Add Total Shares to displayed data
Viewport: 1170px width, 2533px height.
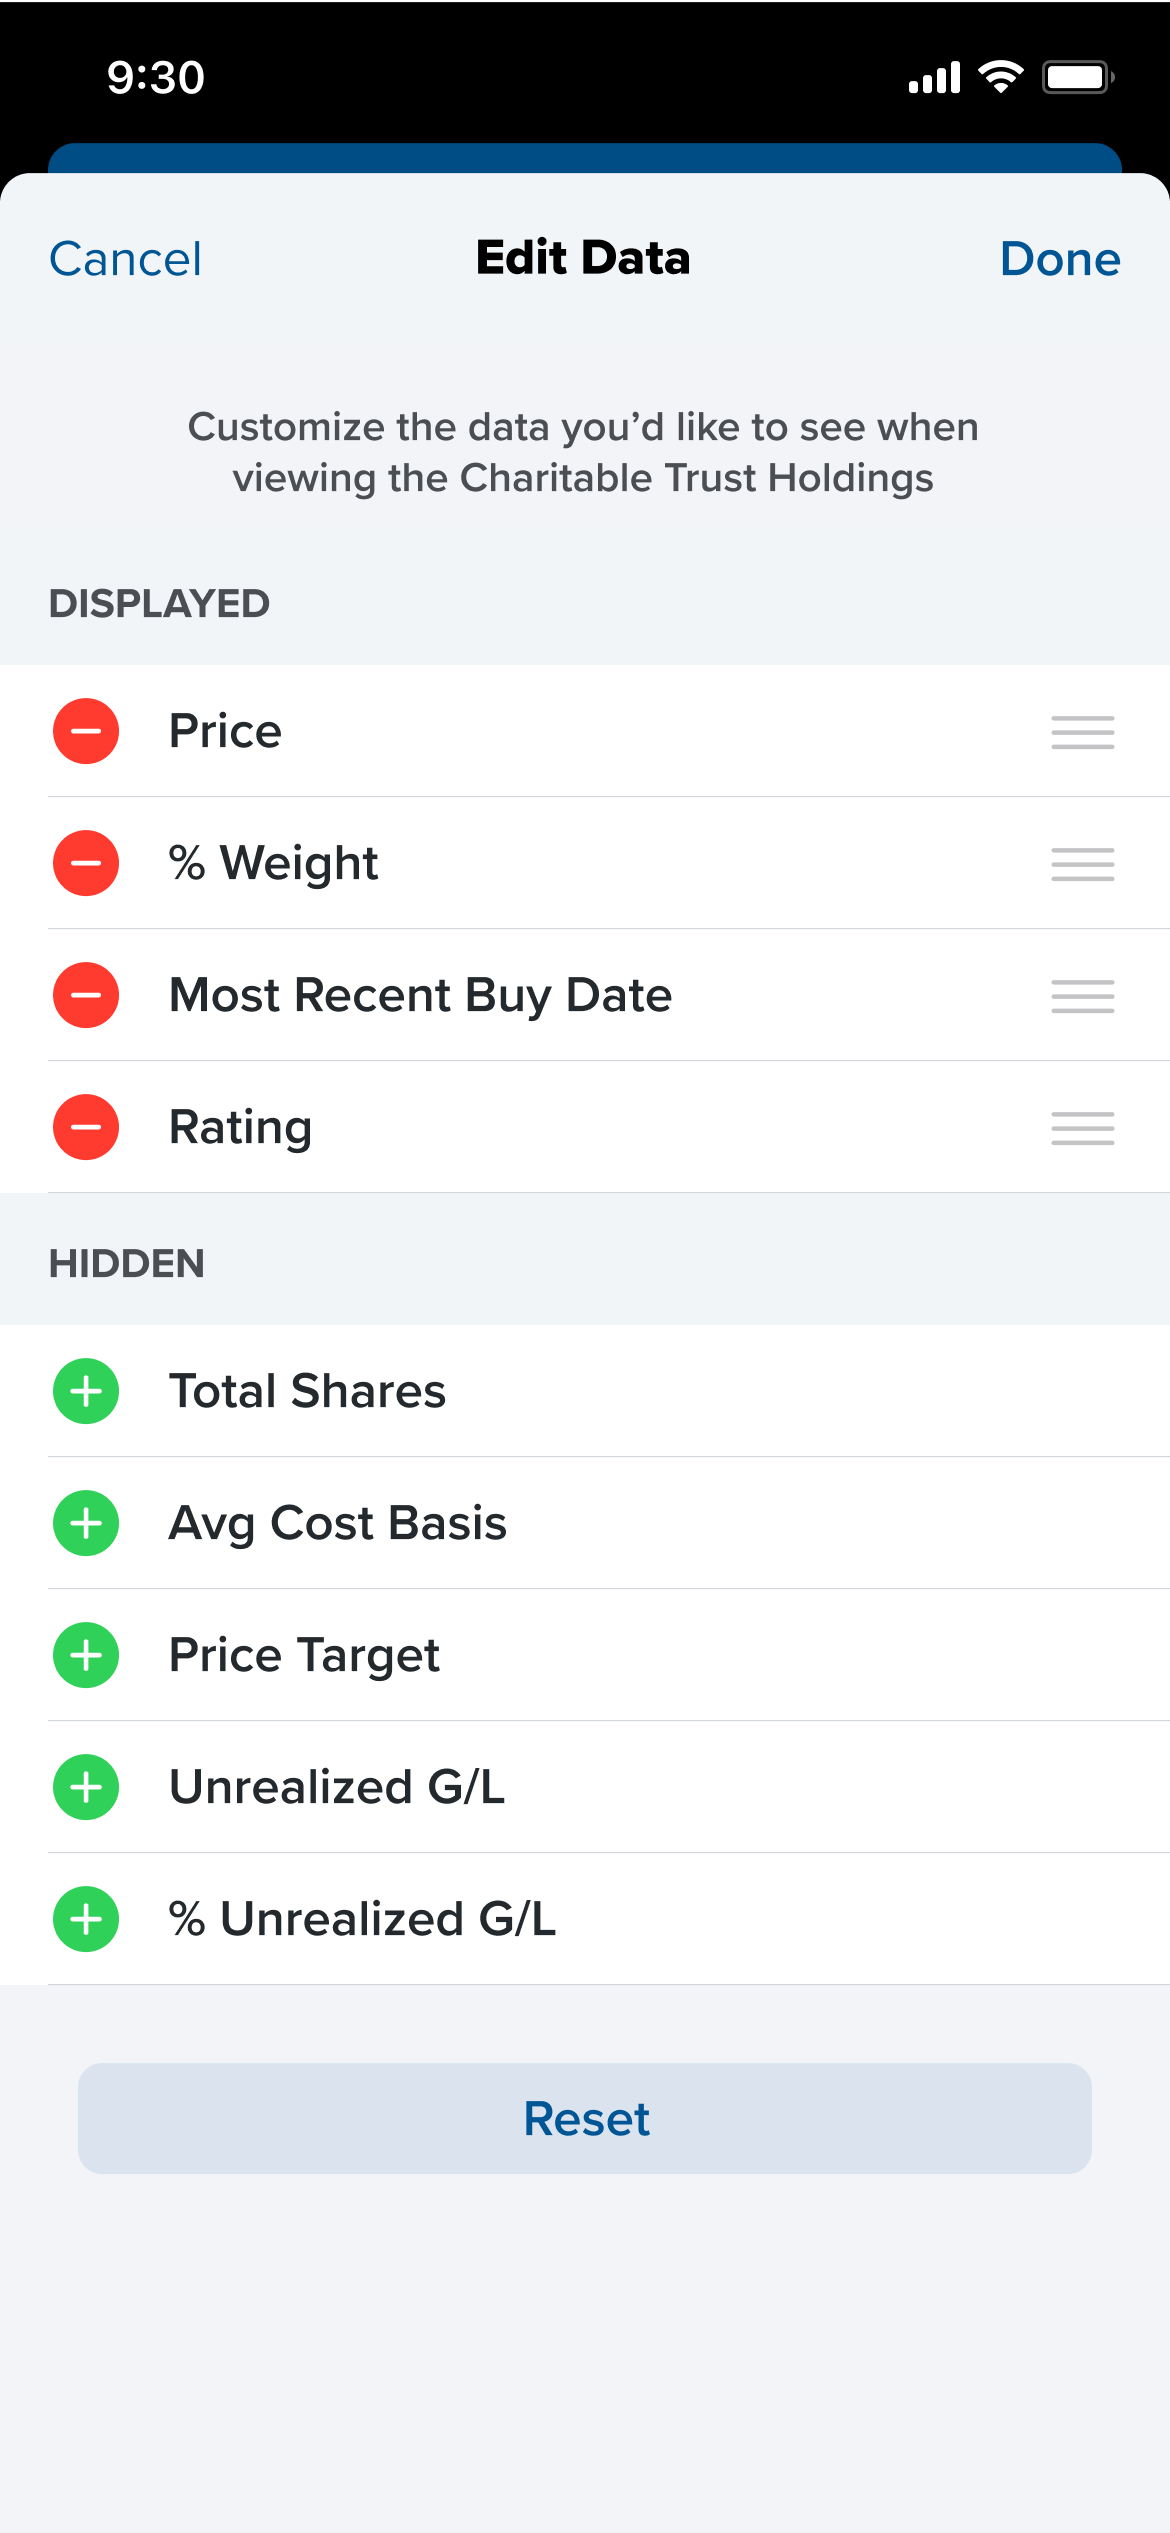click(86, 1391)
